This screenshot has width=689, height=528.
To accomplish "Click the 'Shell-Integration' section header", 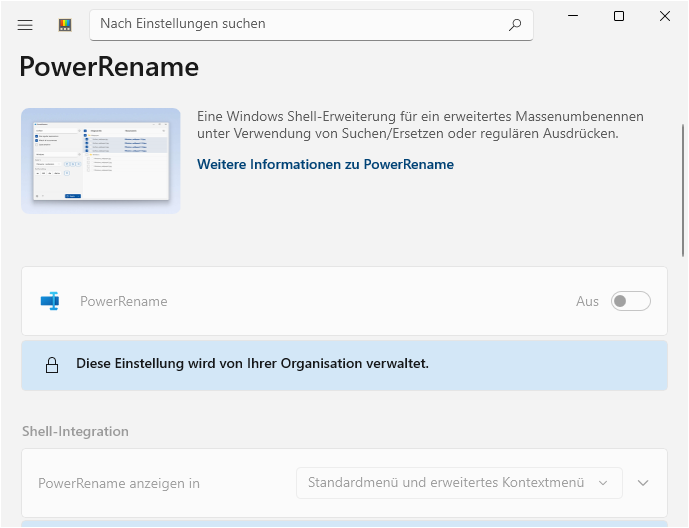I will [76, 431].
